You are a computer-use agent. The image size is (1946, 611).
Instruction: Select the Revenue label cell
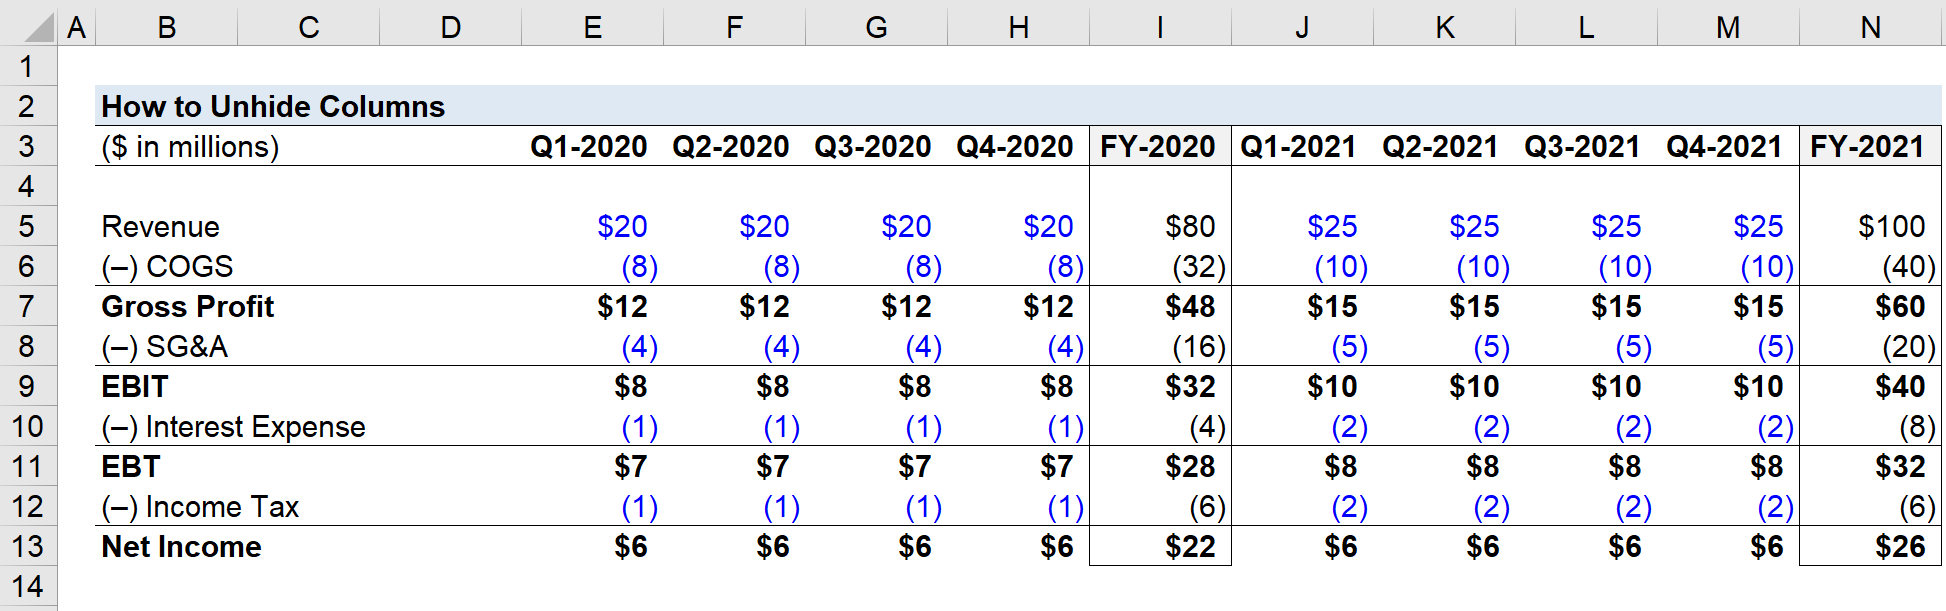160,226
